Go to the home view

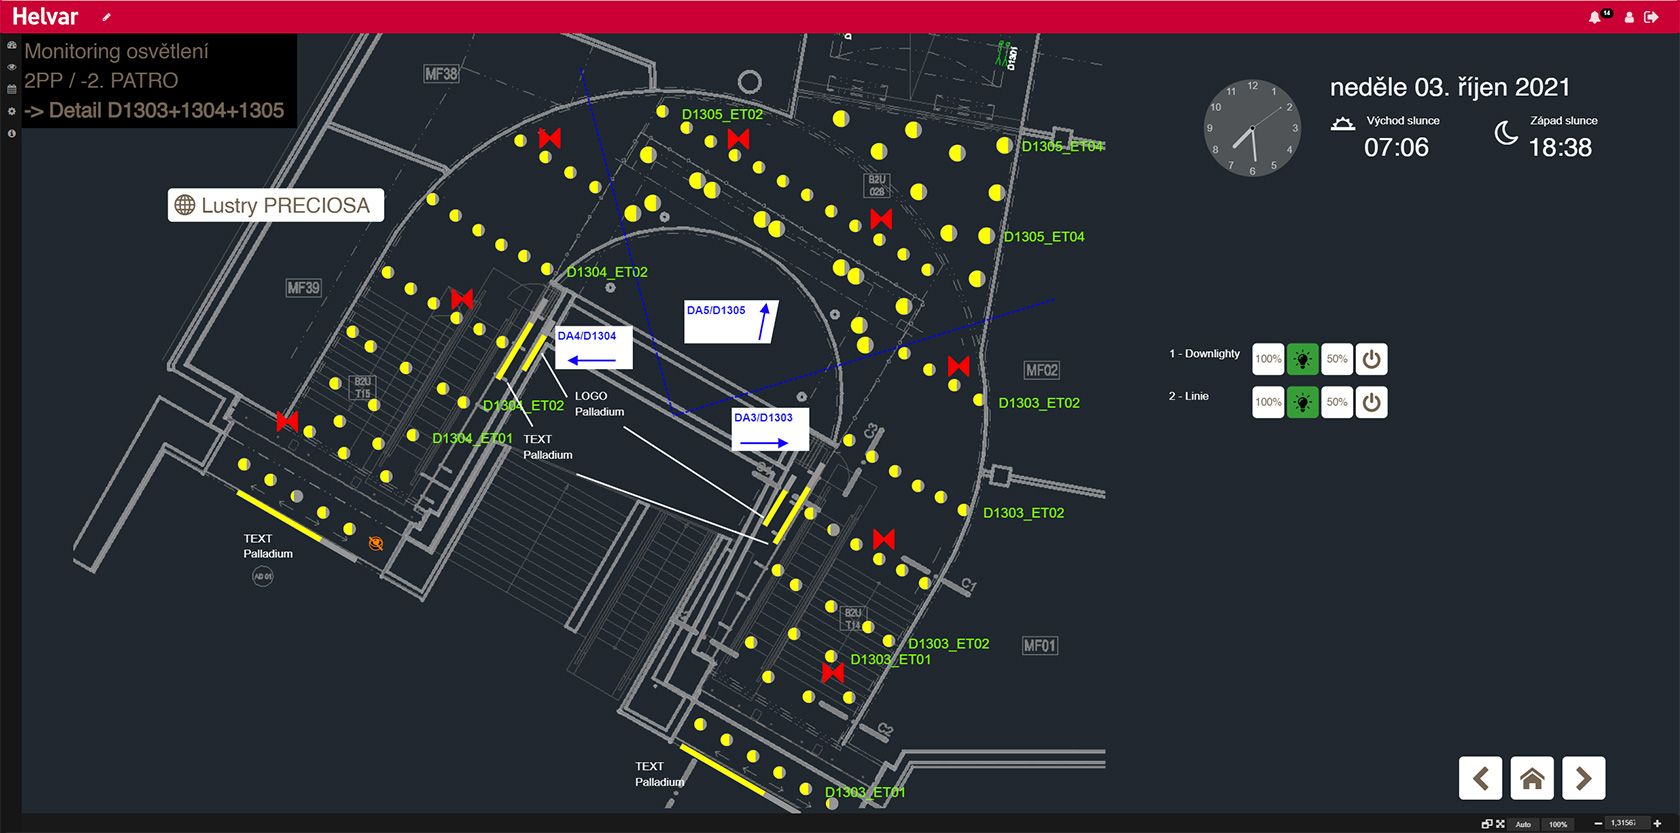pos(1531,778)
